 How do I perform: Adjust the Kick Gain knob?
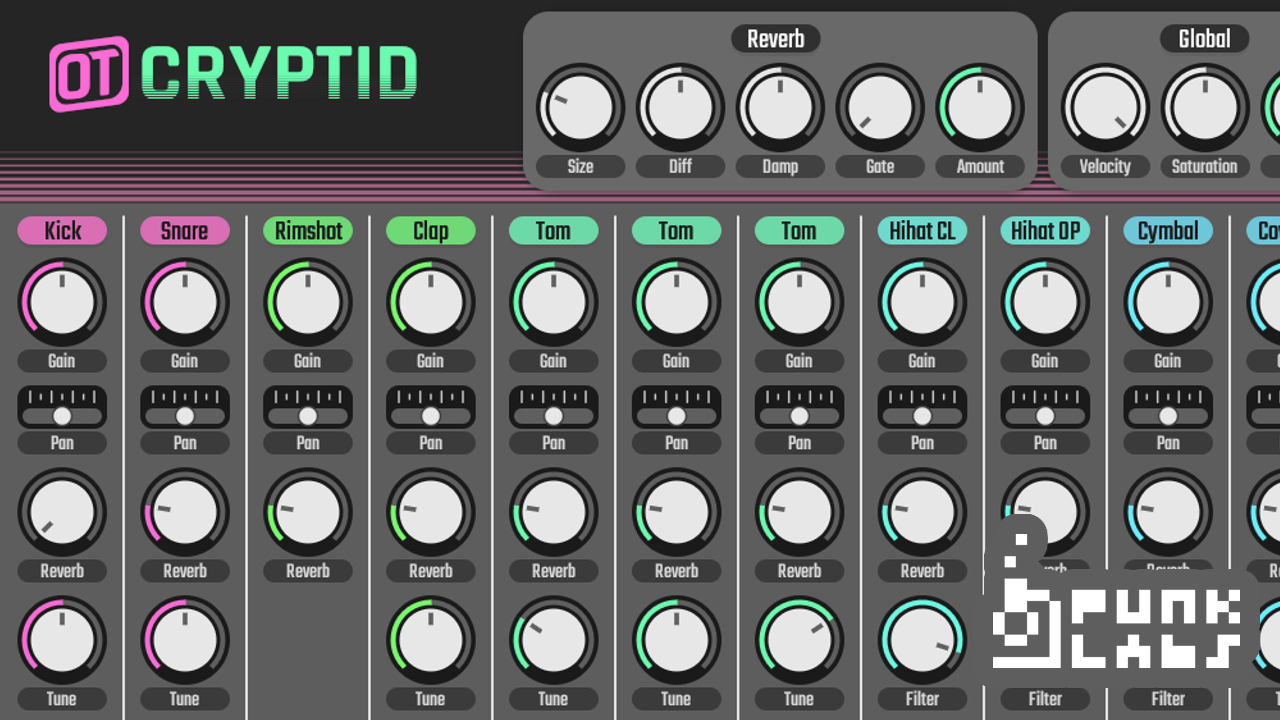click(62, 301)
